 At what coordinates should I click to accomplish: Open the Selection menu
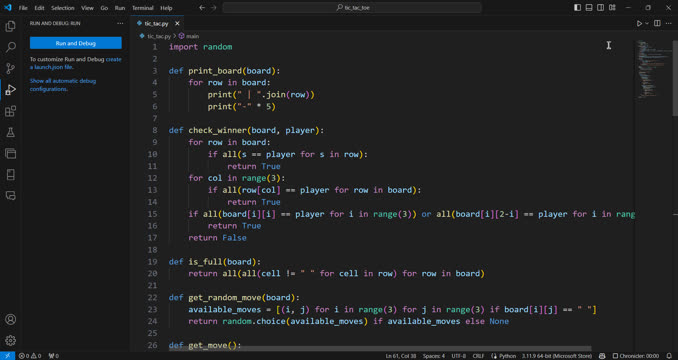pyautogui.click(x=63, y=8)
